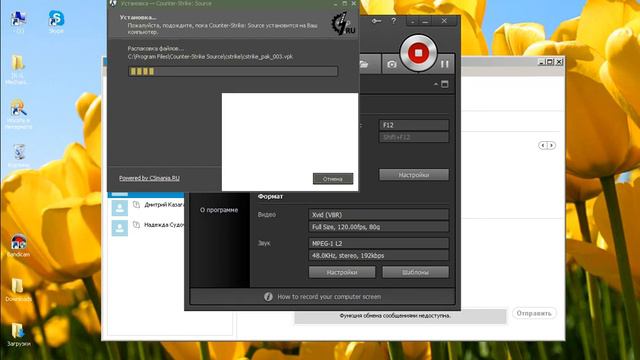640x360 pixels.
Task: Click the Bandicam window mode icon
Action: (444, 84)
